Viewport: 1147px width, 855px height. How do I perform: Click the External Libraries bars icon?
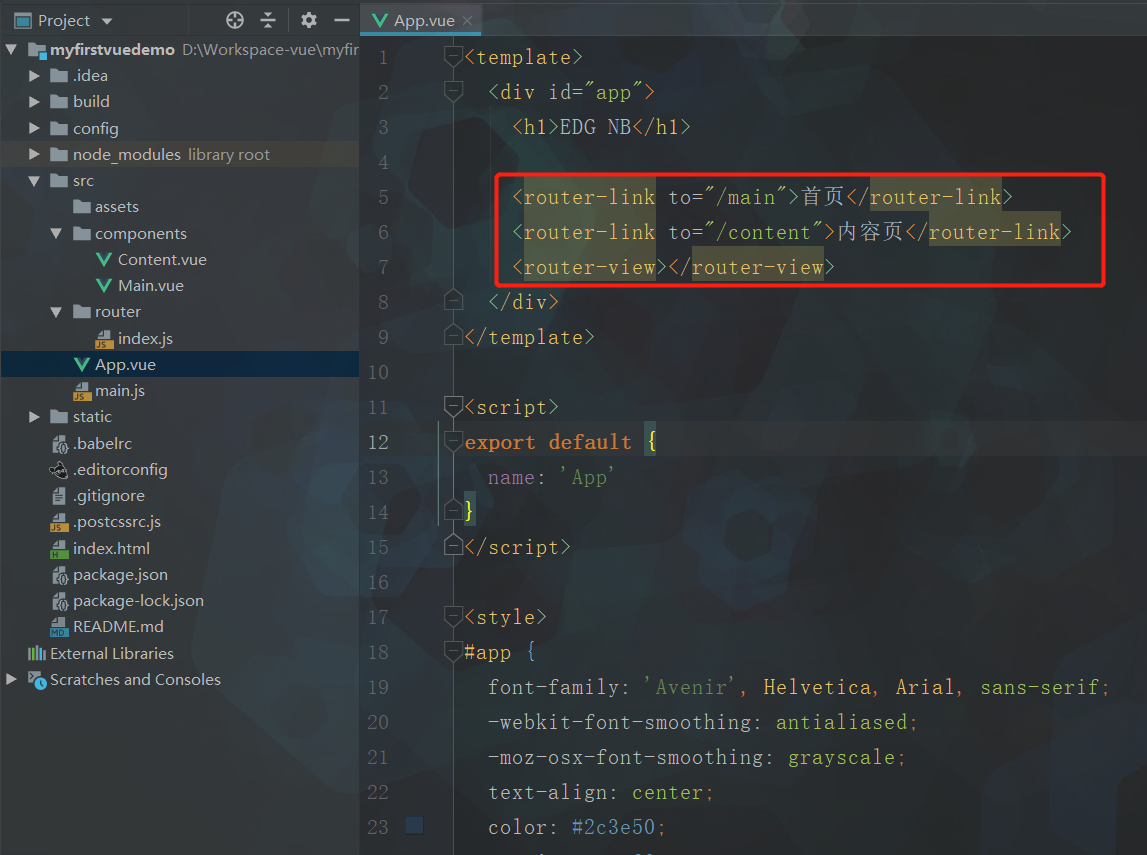click(37, 653)
